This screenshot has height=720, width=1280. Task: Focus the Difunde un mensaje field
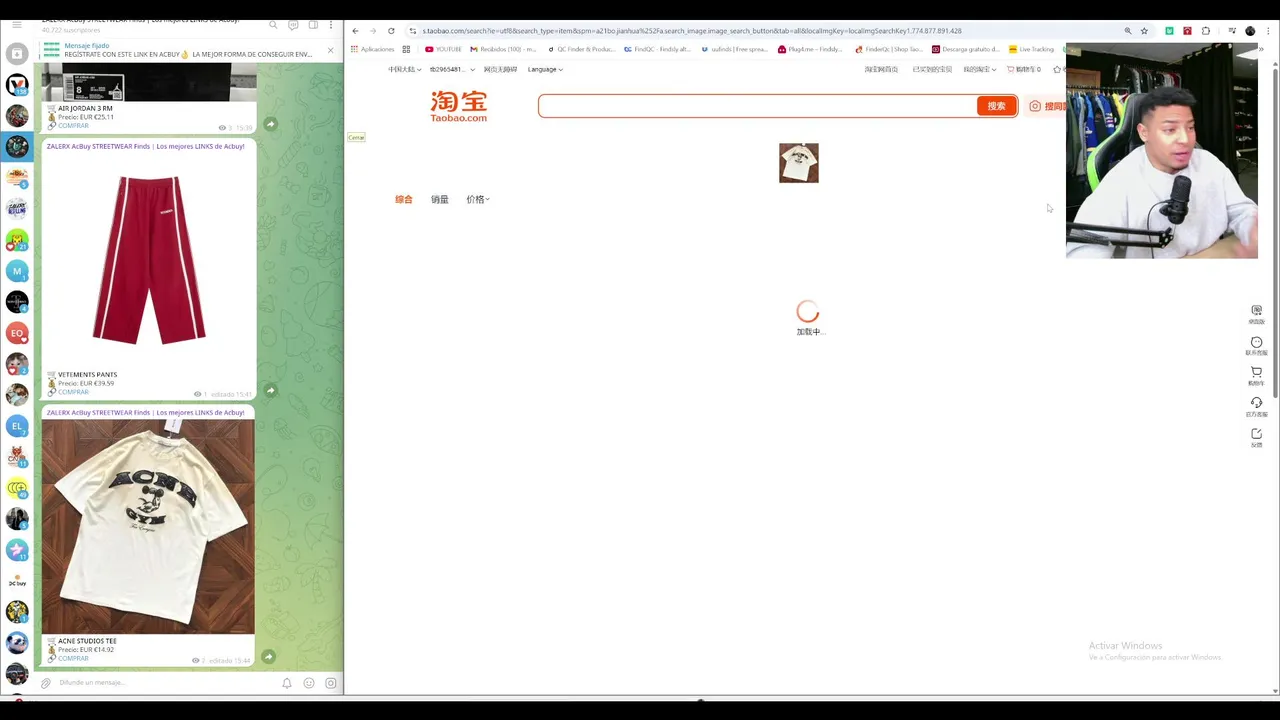coord(165,683)
